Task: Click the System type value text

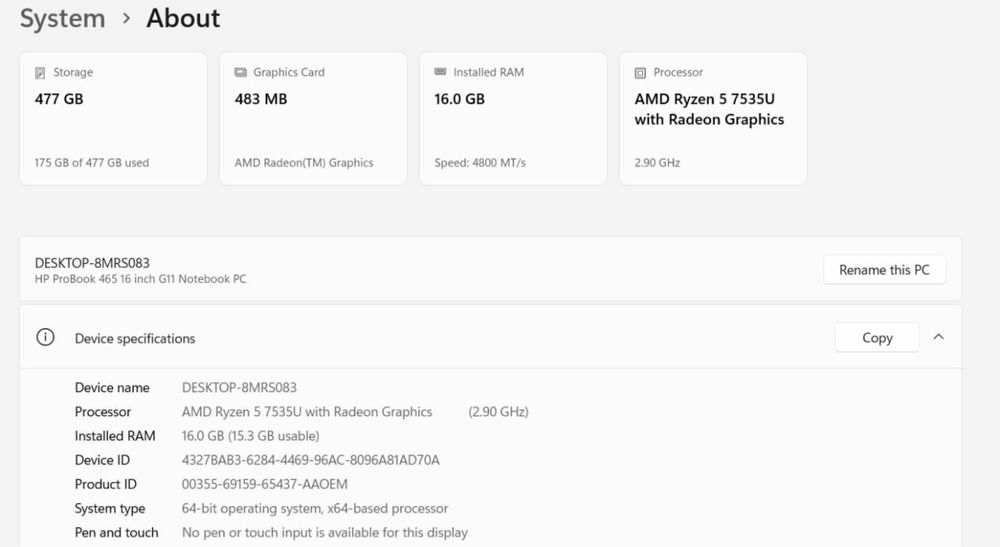Action: pyautogui.click(x=315, y=508)
